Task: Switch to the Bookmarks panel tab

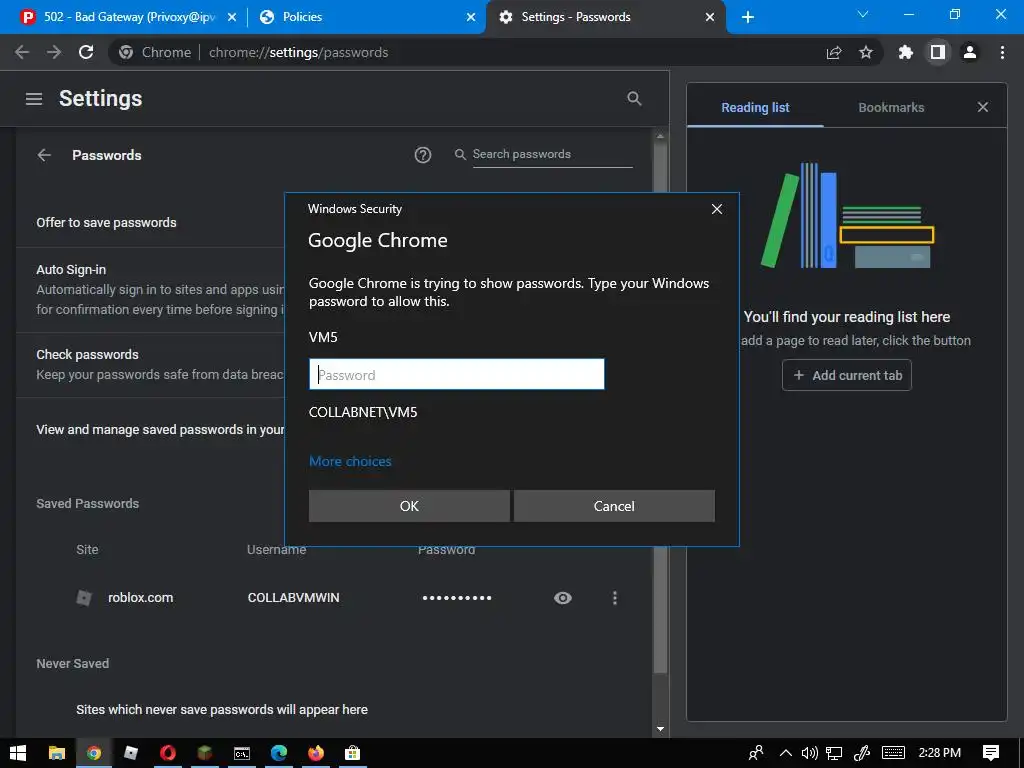Action: point(891,107)
